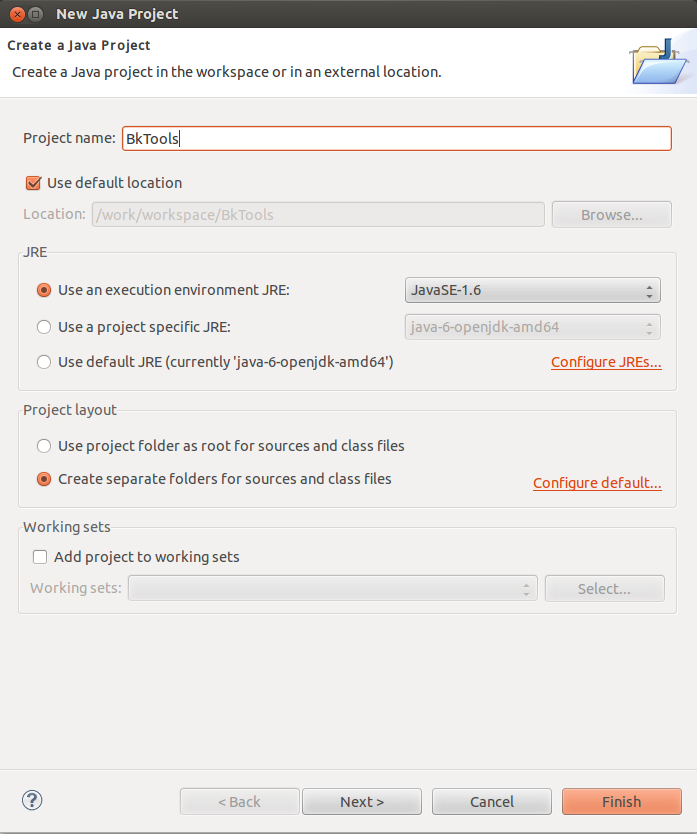Click the Java project folder wizard icon

(x=659, y=61)
